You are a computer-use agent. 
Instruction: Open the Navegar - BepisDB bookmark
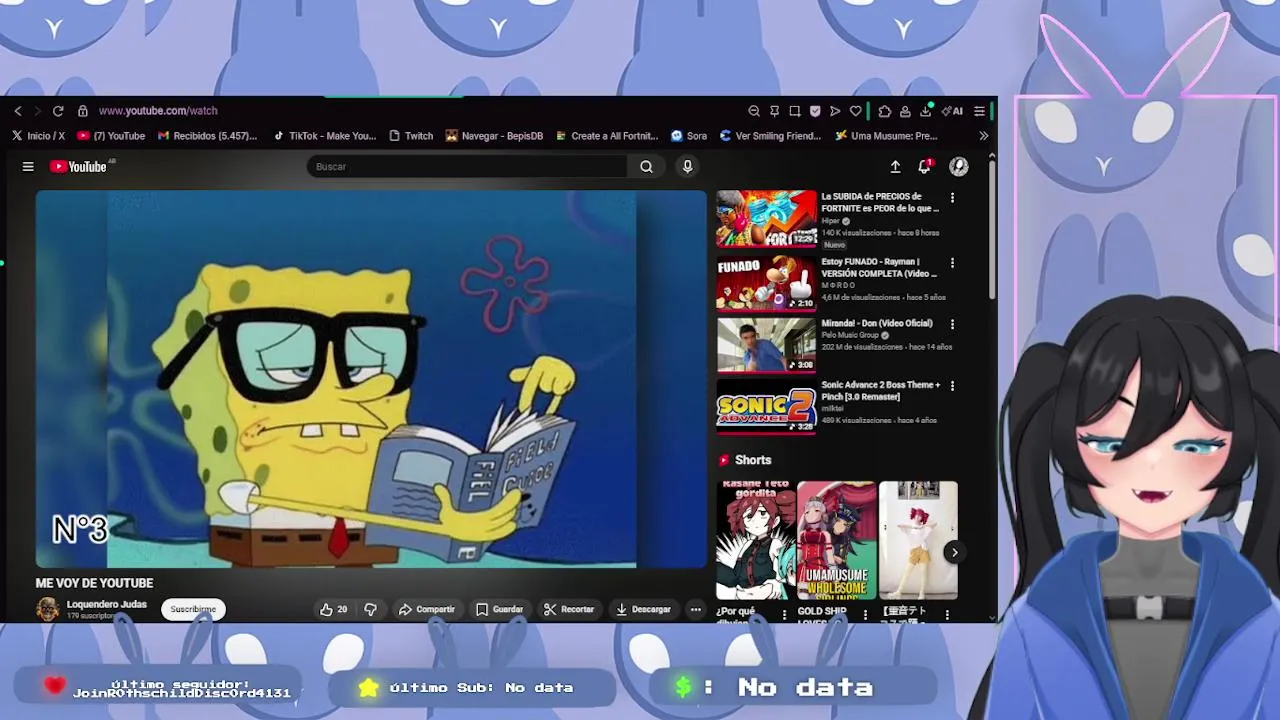(x=495, y=136)
